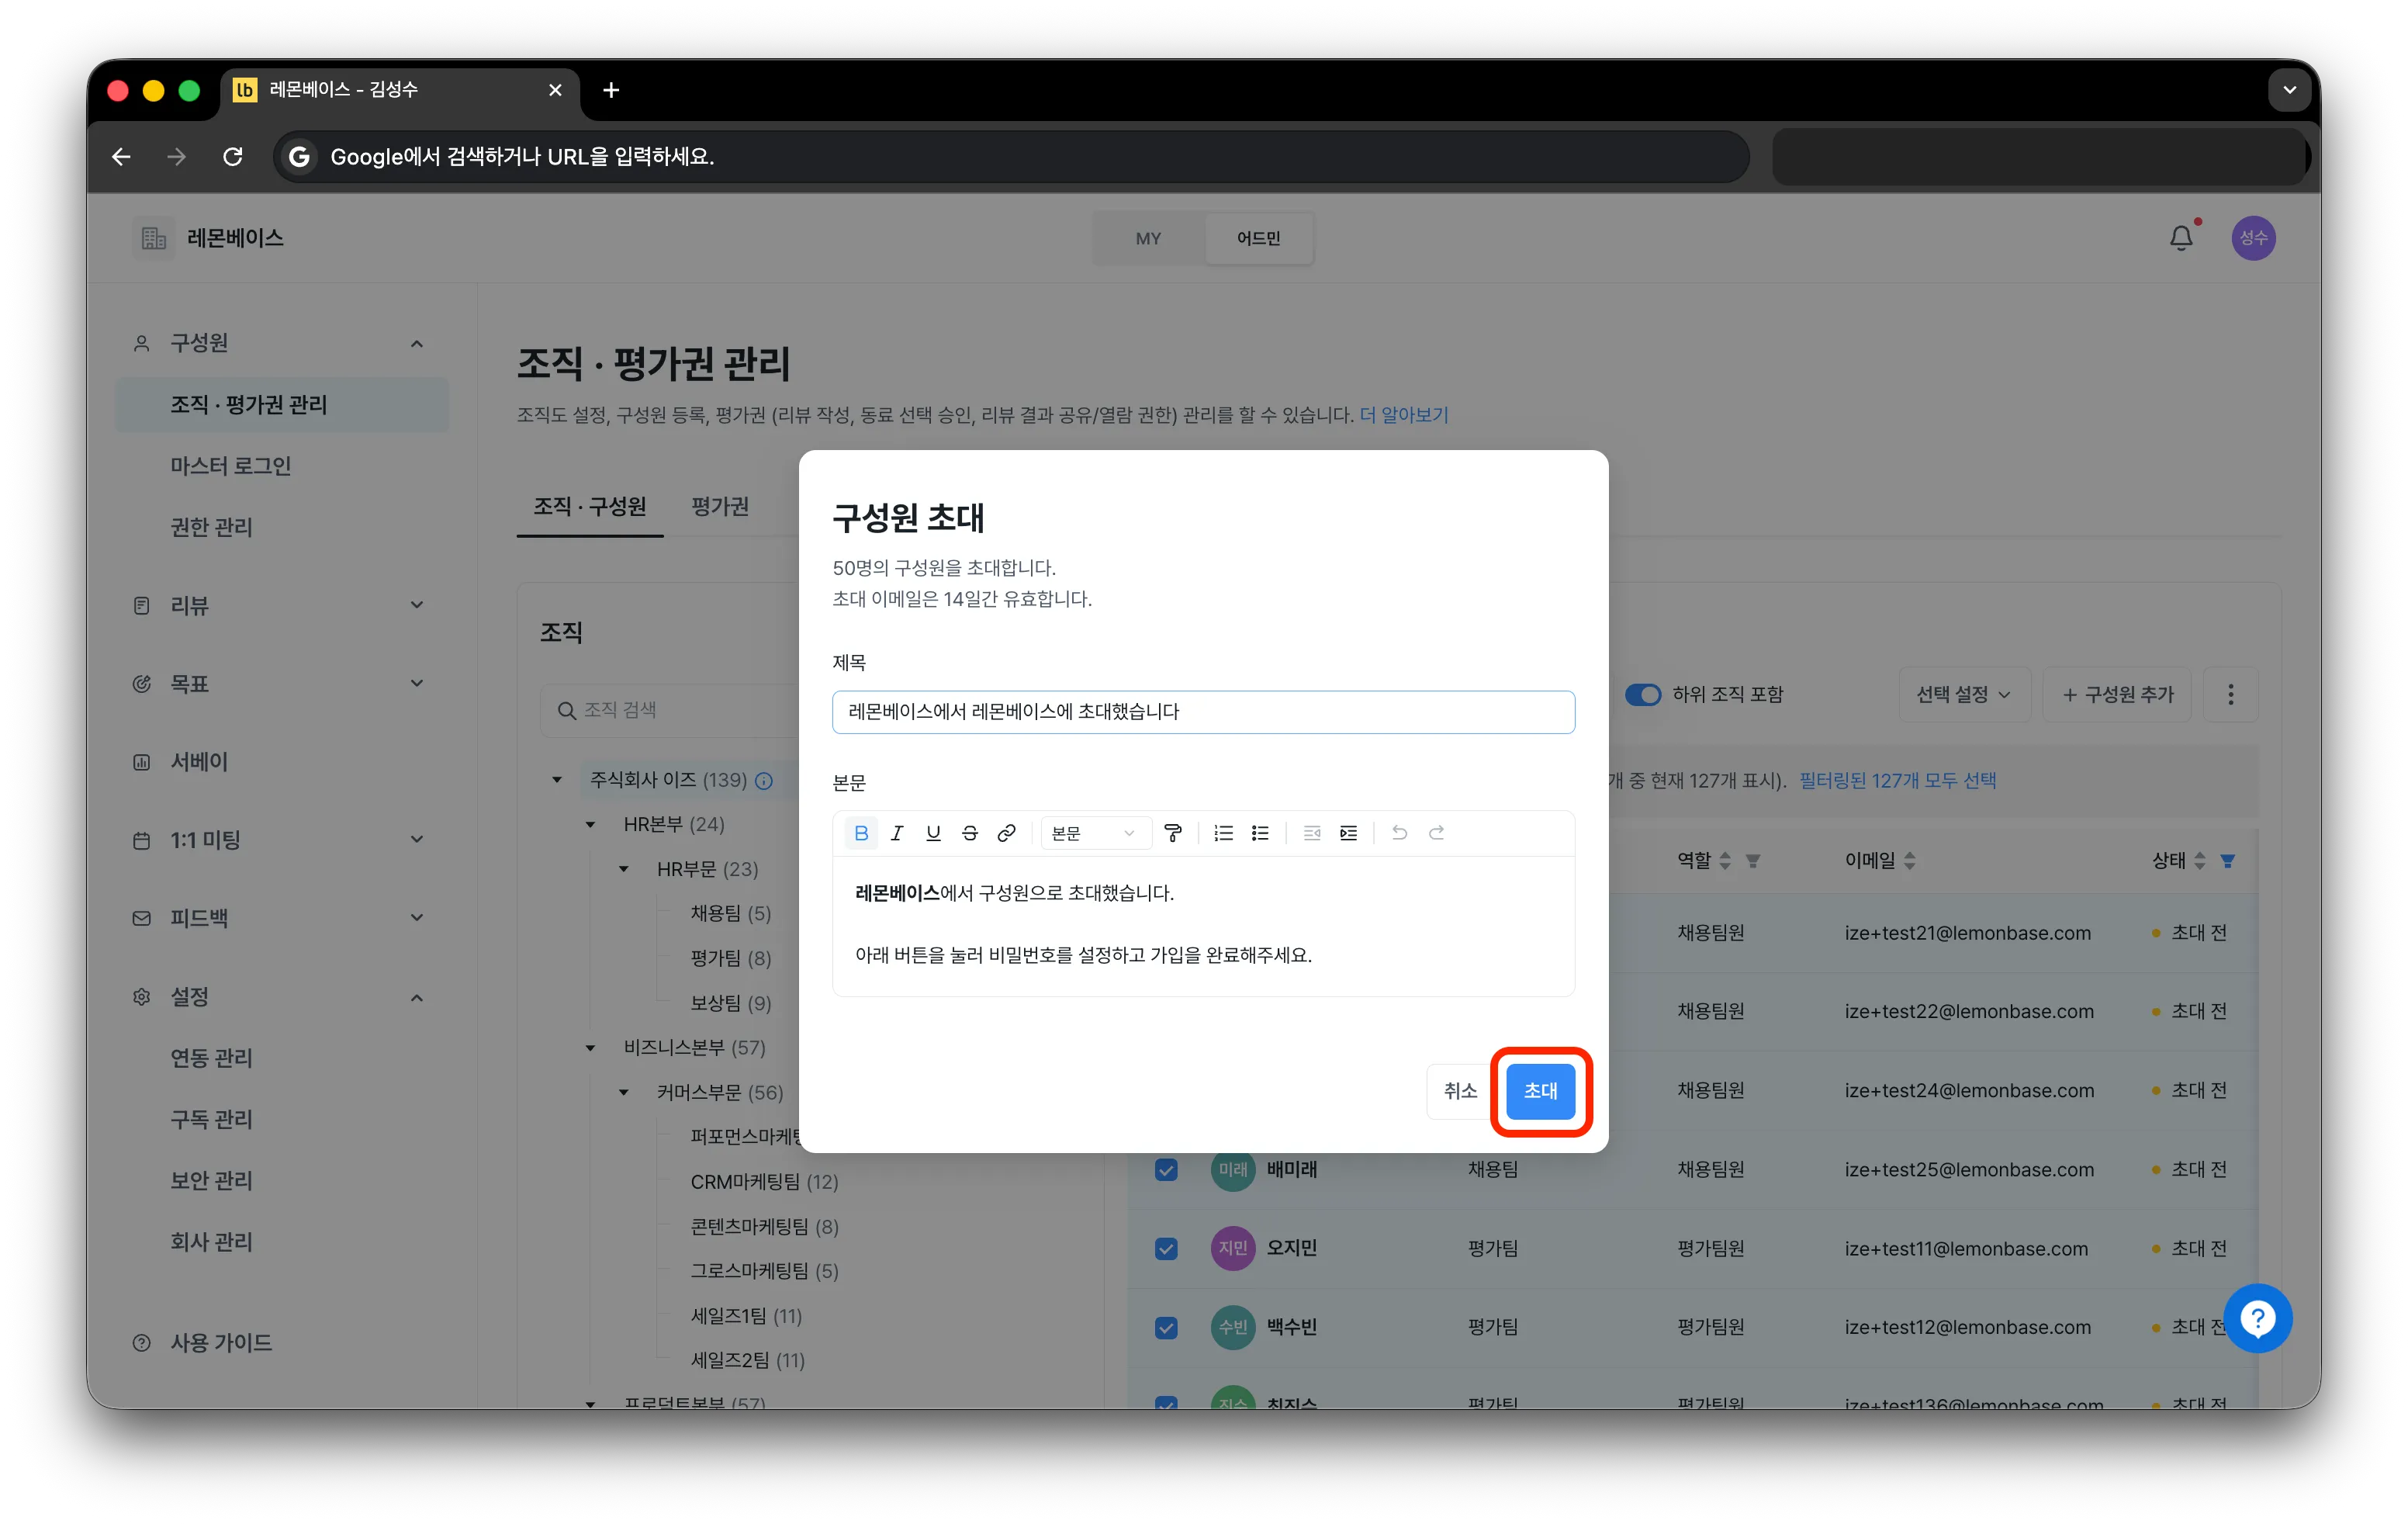Viewport: 2408px width, 1524px height.
Task: Open the three-dot more options menu
Action: click(x=2231, y=694)
